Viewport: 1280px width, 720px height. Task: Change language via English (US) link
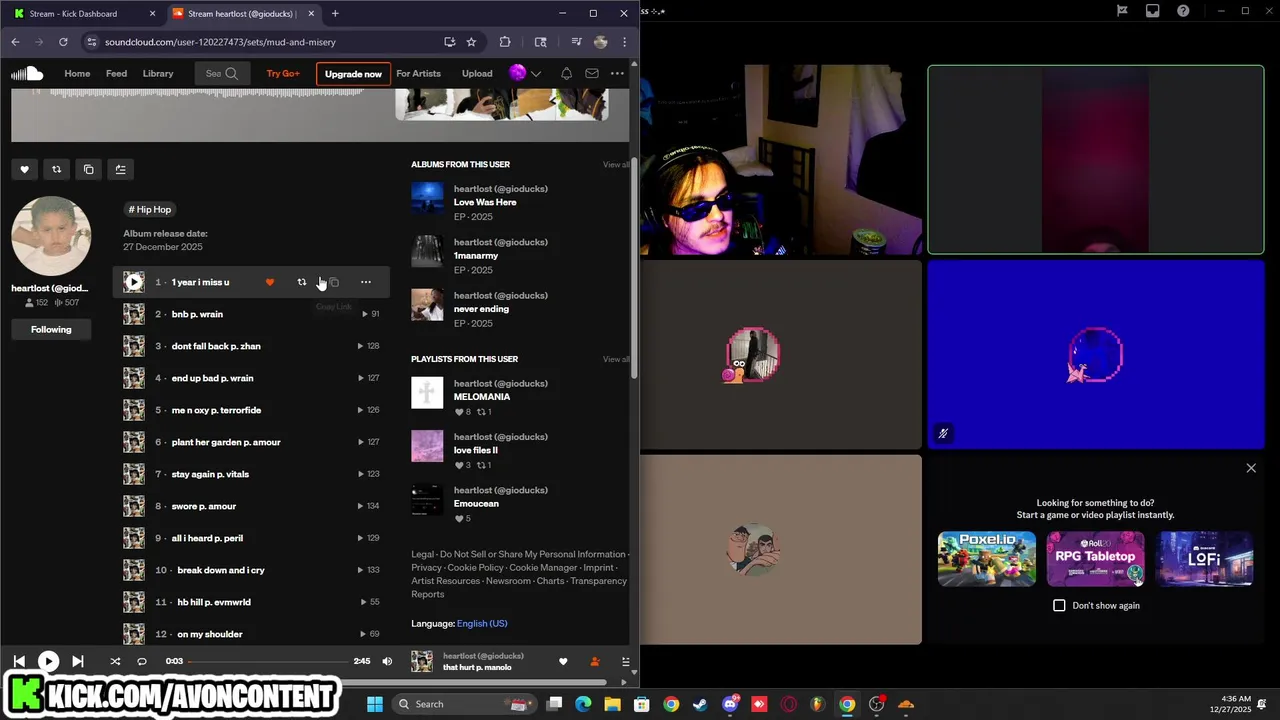click(x=482, y=623)
